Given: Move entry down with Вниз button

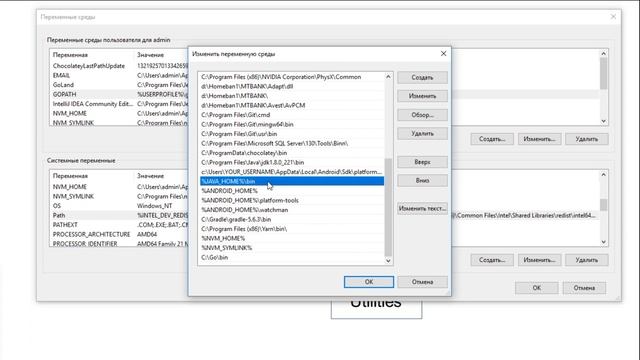Looking at the screenshot, I should pyautogui.click(x=422, y=180).
